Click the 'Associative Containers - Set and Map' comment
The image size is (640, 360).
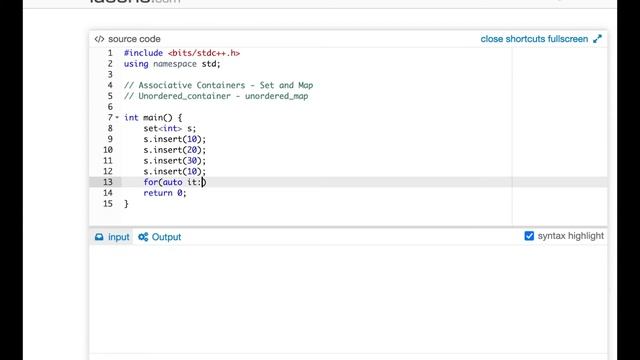pyautogui.click(x=218, y=85)
